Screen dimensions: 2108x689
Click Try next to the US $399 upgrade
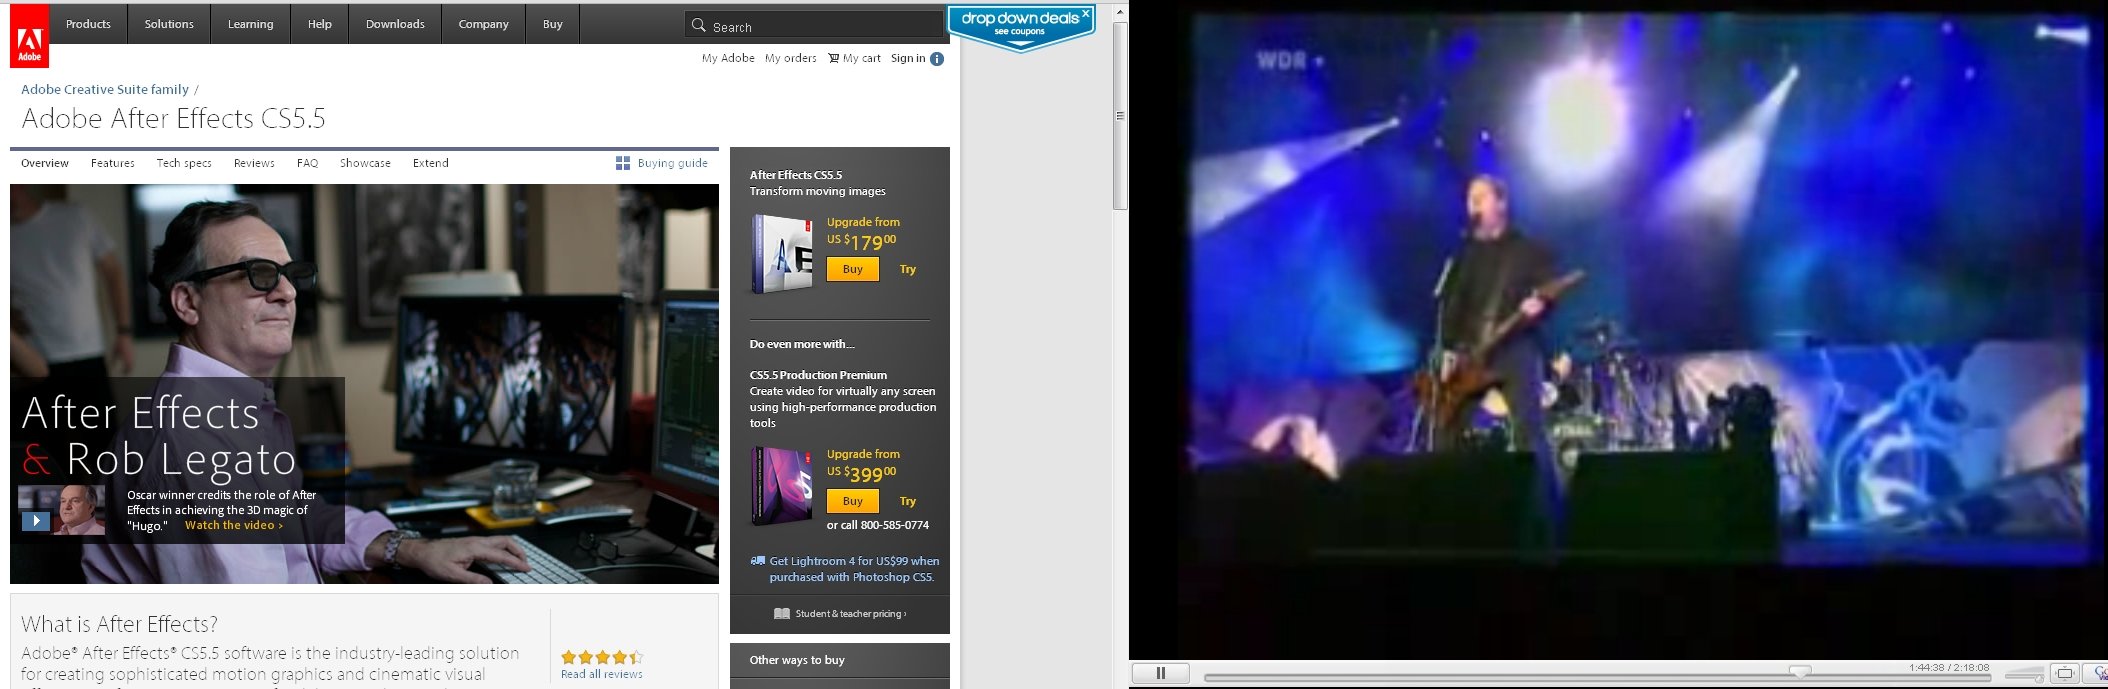click(908, 501)
